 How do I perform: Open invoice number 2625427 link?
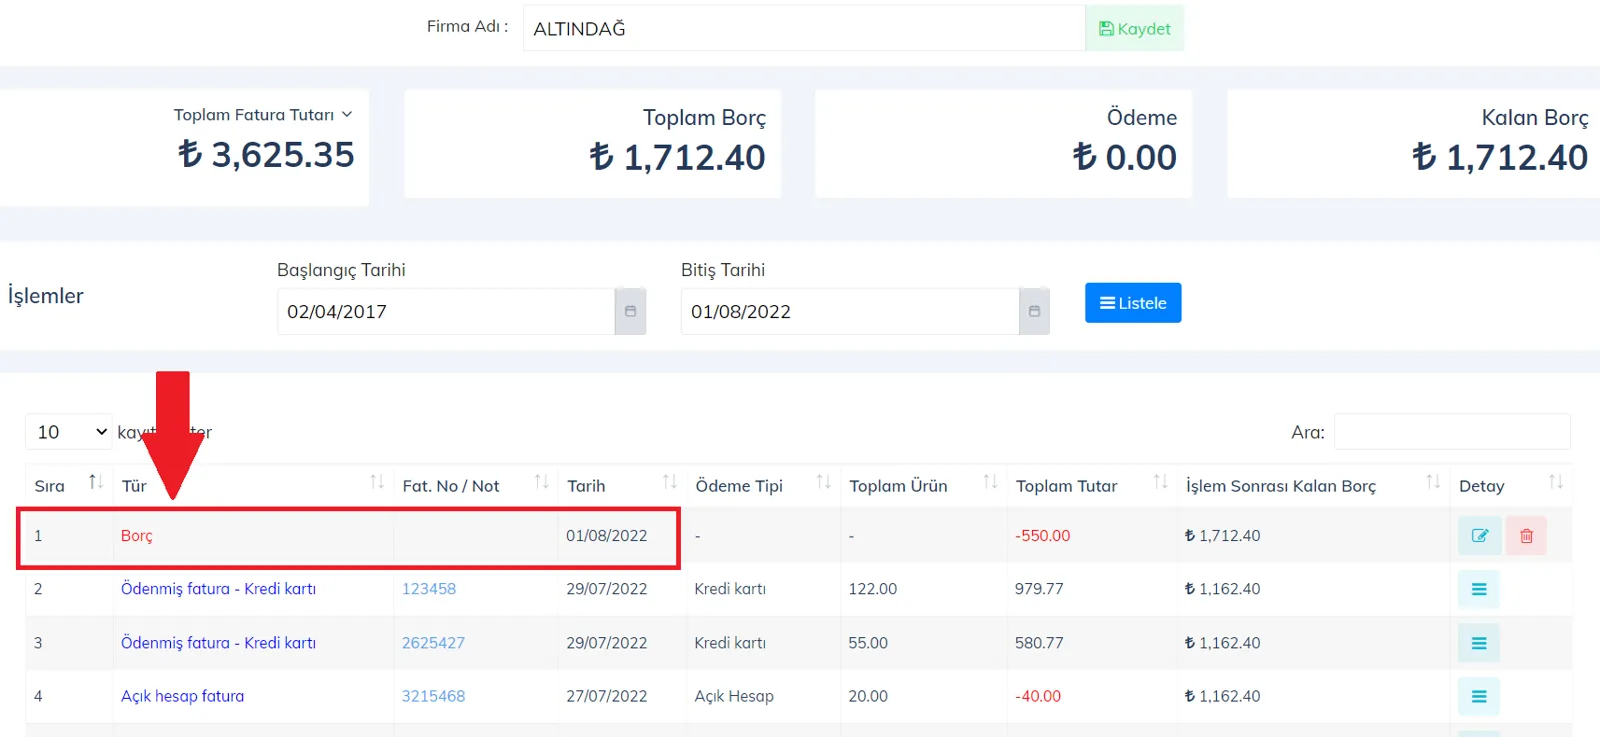433,643
